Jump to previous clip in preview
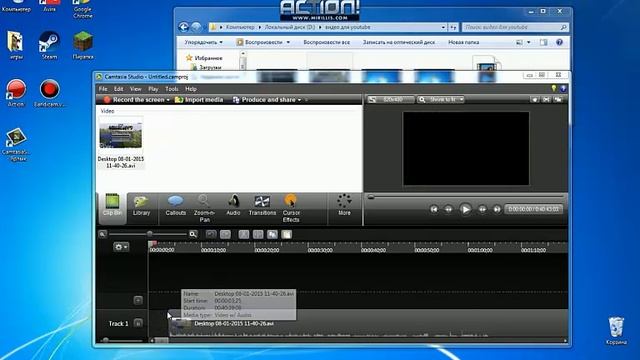 coord(433,209)
